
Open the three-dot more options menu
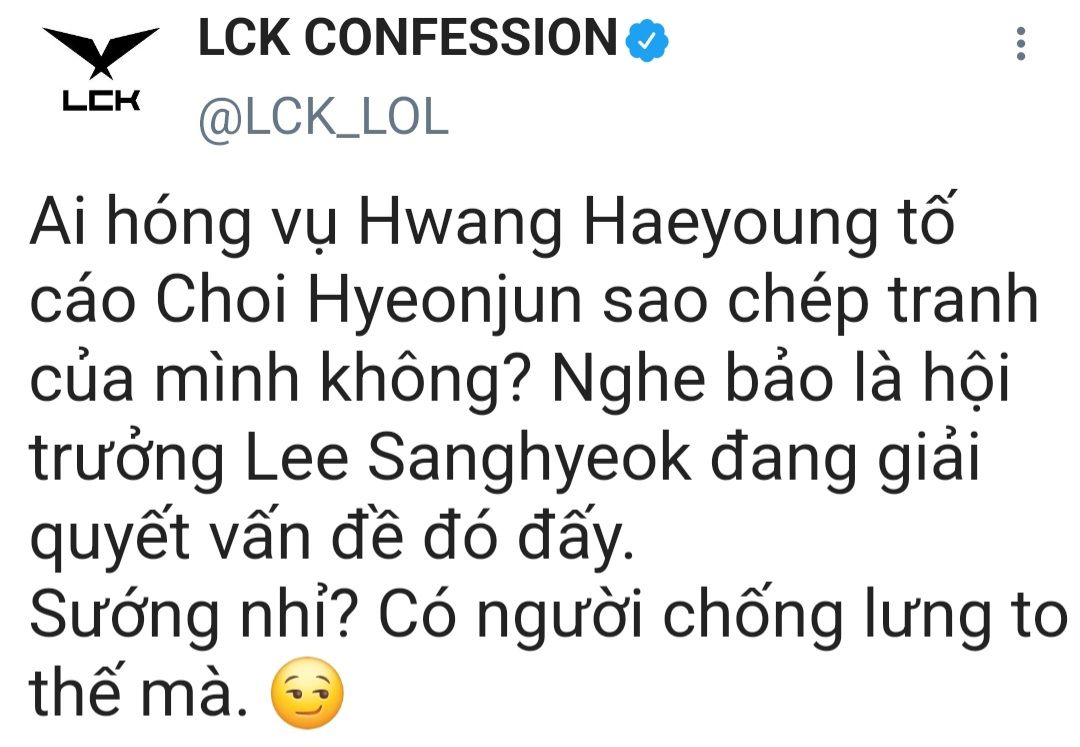(1021, 44)
